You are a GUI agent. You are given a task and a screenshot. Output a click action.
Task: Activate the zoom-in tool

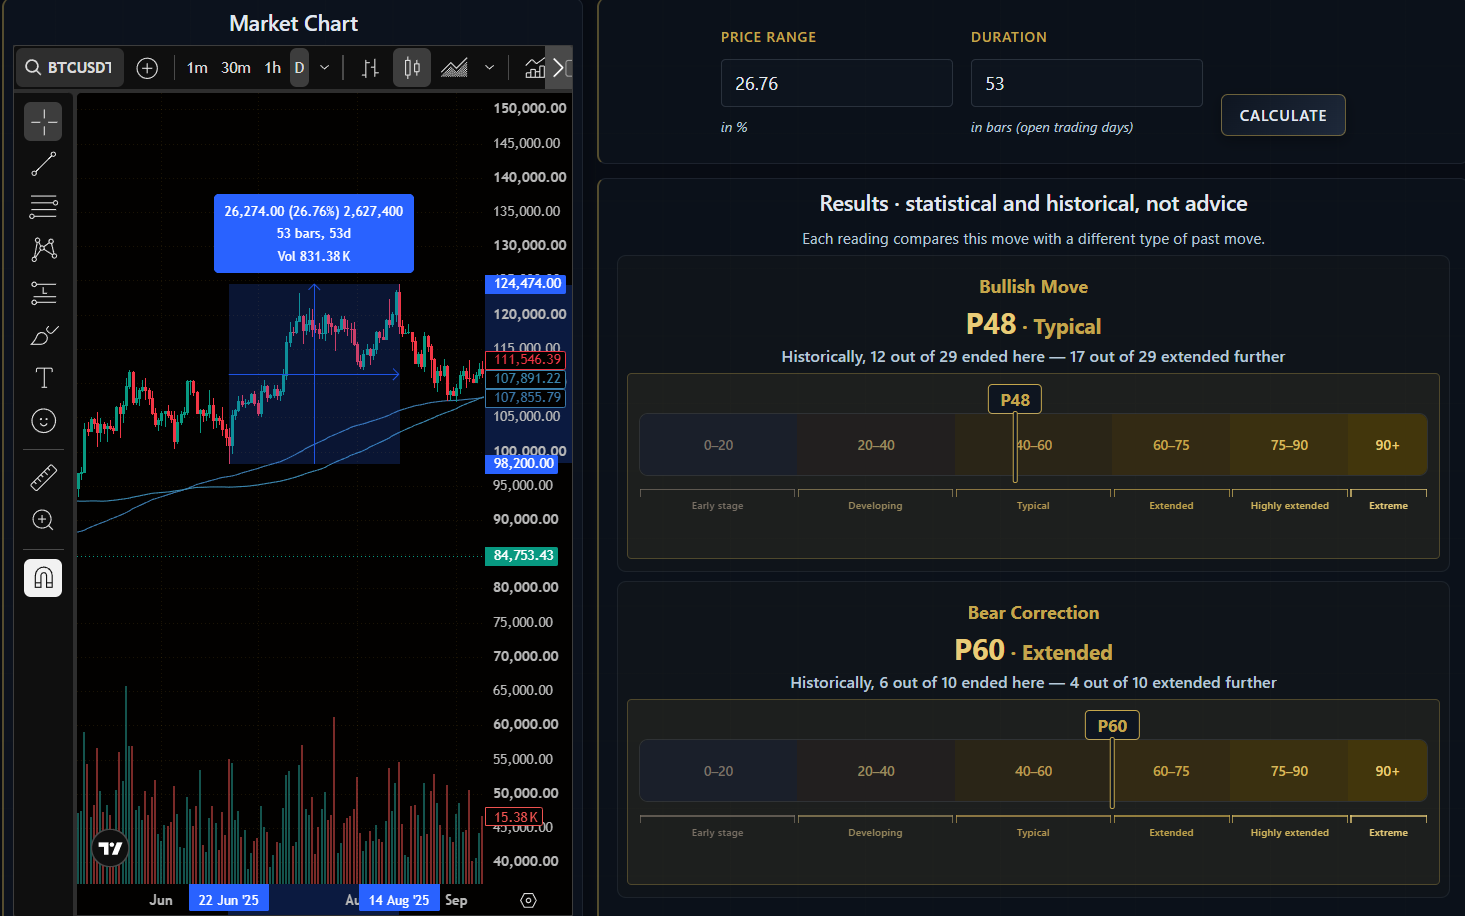coord(43,520)
